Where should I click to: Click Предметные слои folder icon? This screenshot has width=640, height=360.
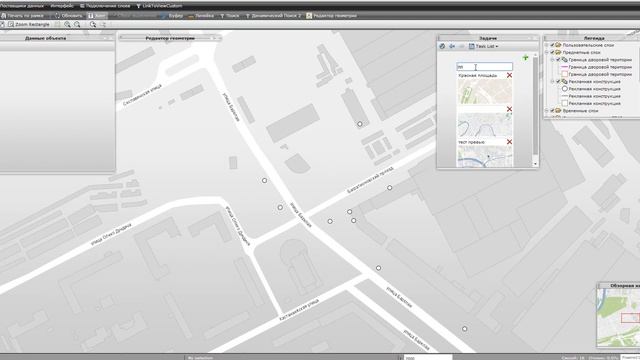[x=558, y=52]
